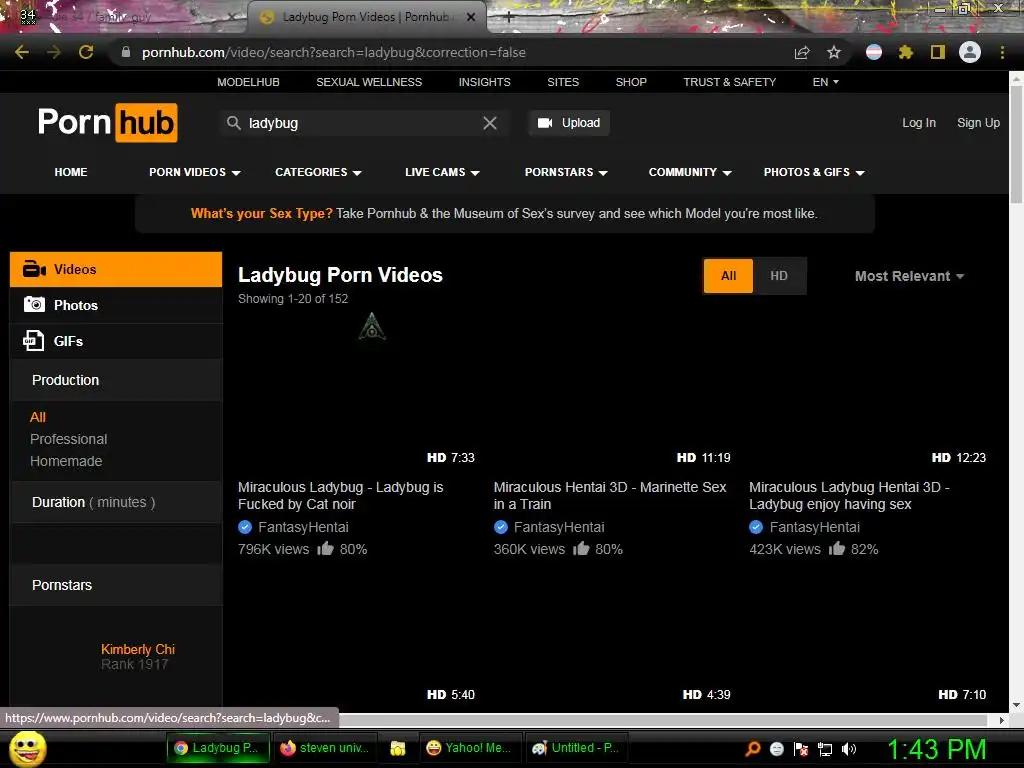
Task: Filter Production by Homemade
Action: click(x=66, y=461)
